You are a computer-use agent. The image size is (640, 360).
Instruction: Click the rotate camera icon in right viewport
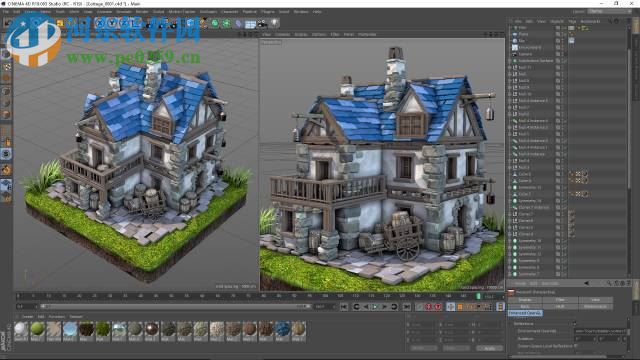tap(497, 35)
